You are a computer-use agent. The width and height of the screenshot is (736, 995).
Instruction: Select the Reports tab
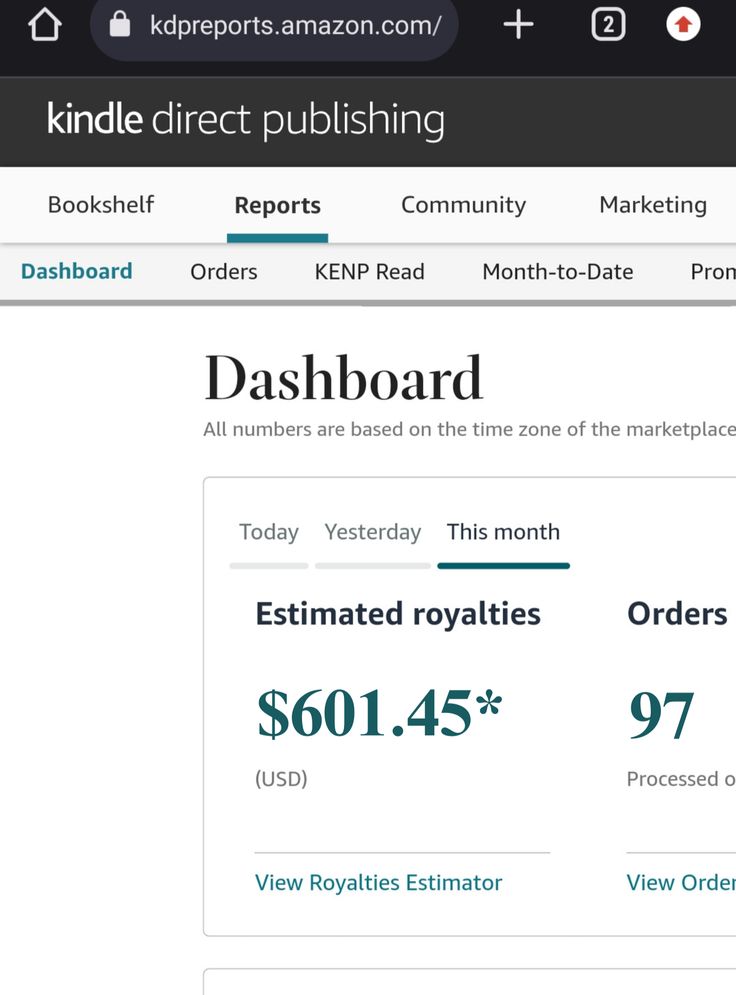[277, 206]
